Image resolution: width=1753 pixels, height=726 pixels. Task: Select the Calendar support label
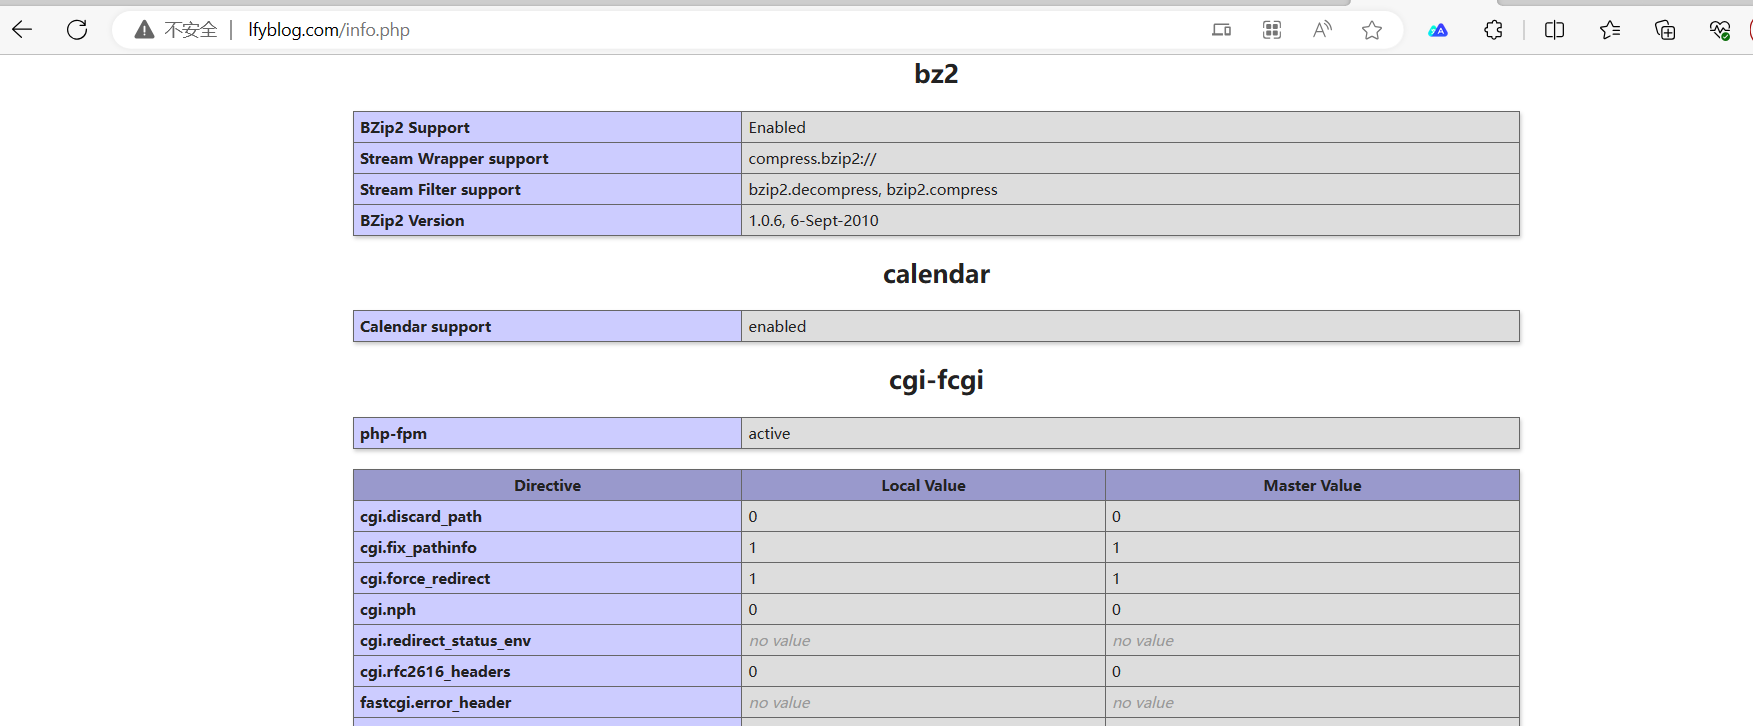coord(425,326)
